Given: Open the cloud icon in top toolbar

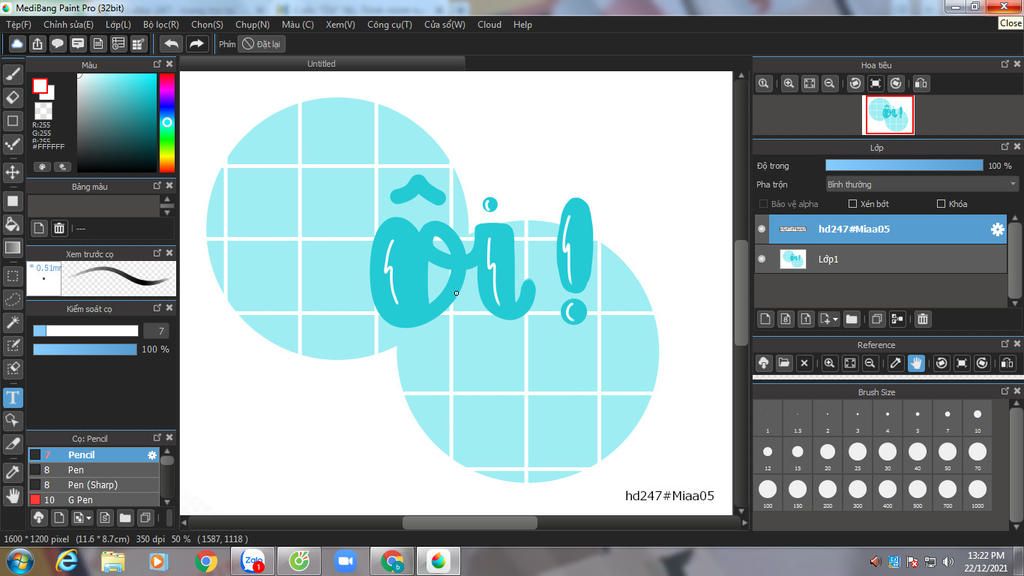Looking at the screenshot, I should 17,44.
